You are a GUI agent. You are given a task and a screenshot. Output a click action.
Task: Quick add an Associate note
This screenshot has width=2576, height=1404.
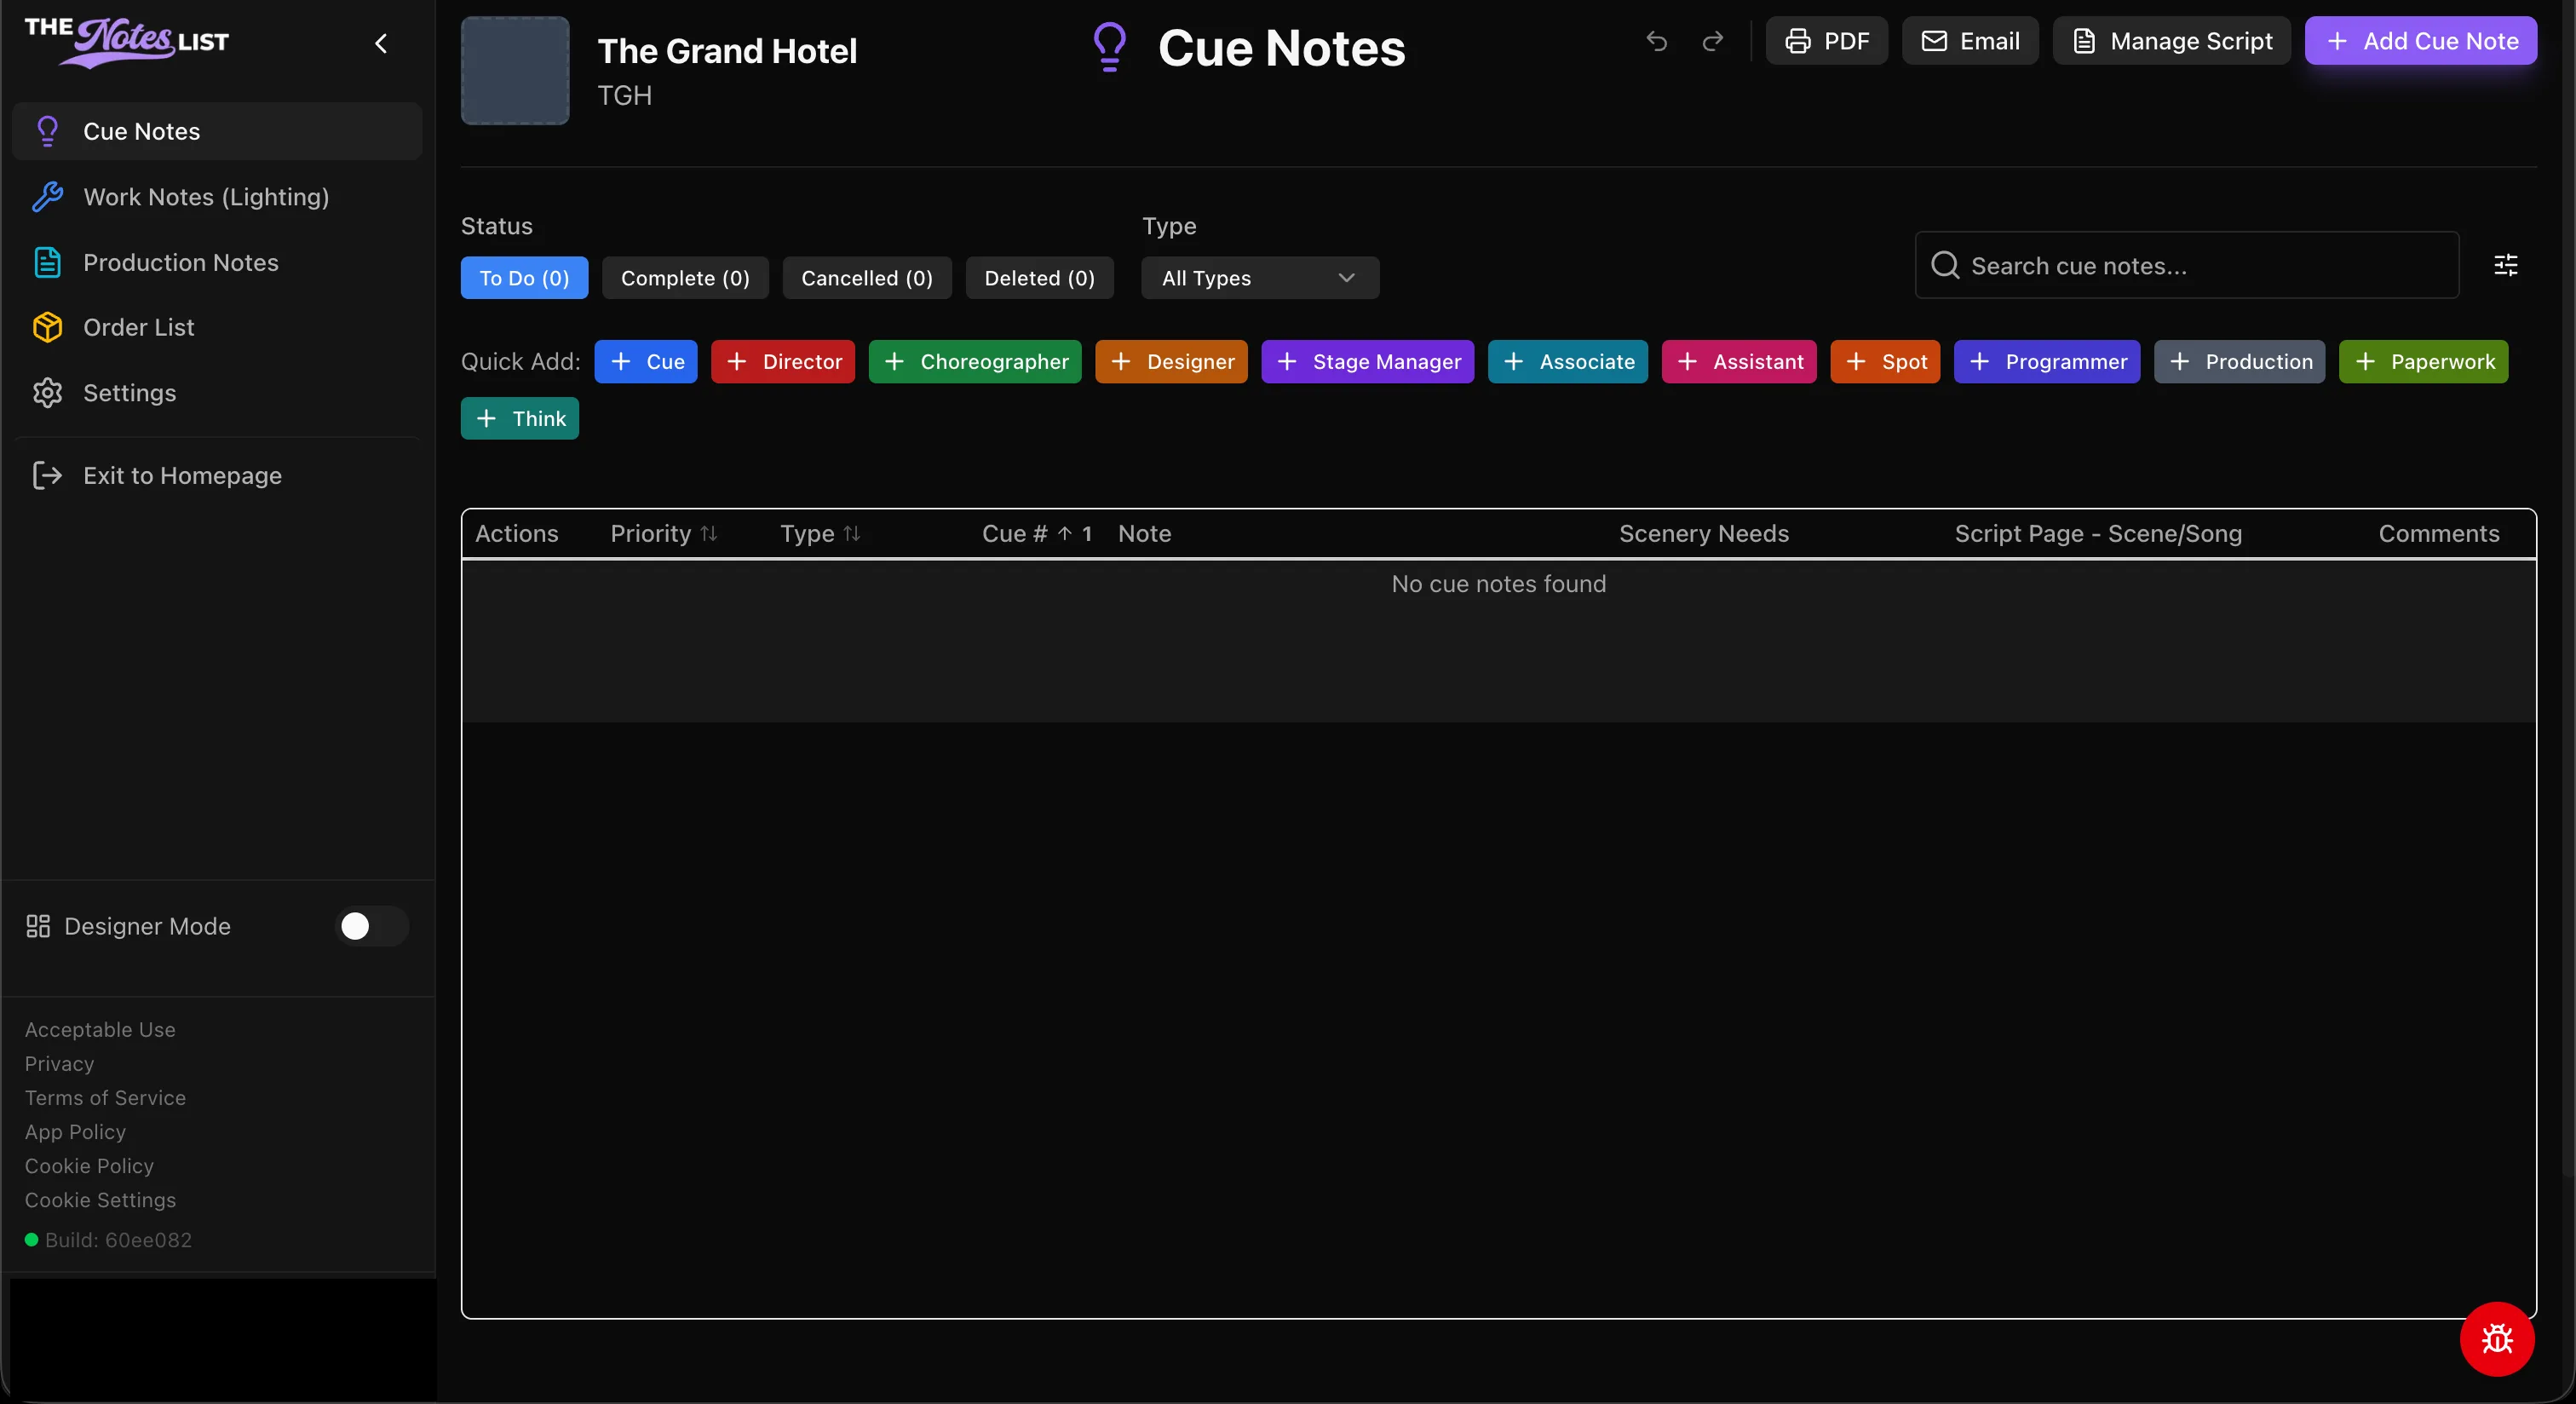click(x=1567, y=361)
